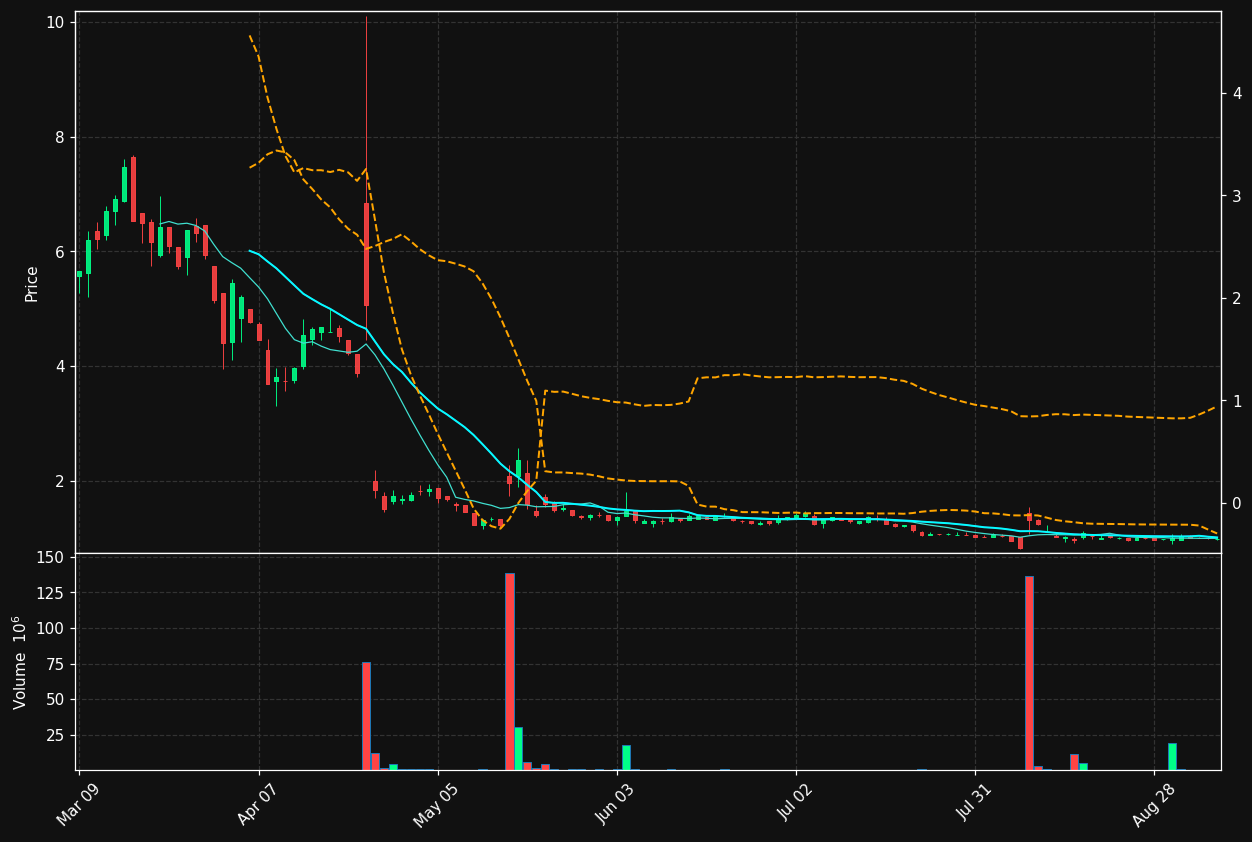Click the price tick value 8

(60, 138)
